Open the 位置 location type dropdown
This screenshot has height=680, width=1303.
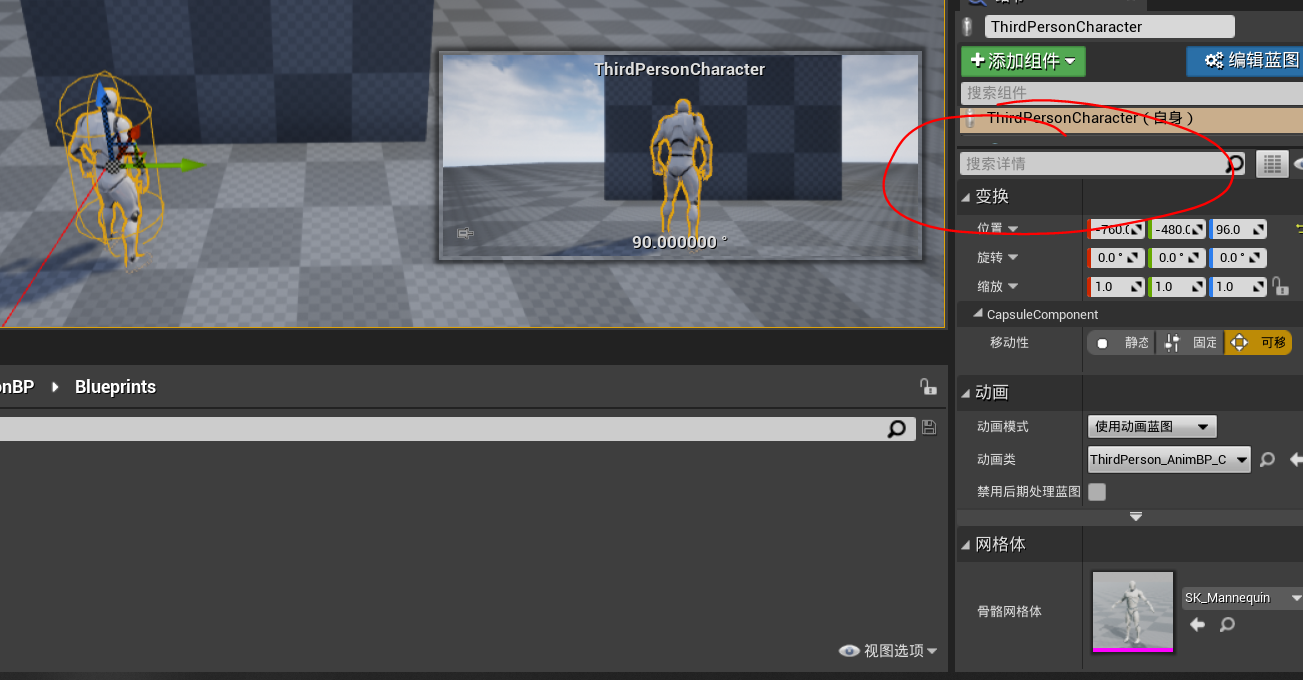coord(1013,229)
